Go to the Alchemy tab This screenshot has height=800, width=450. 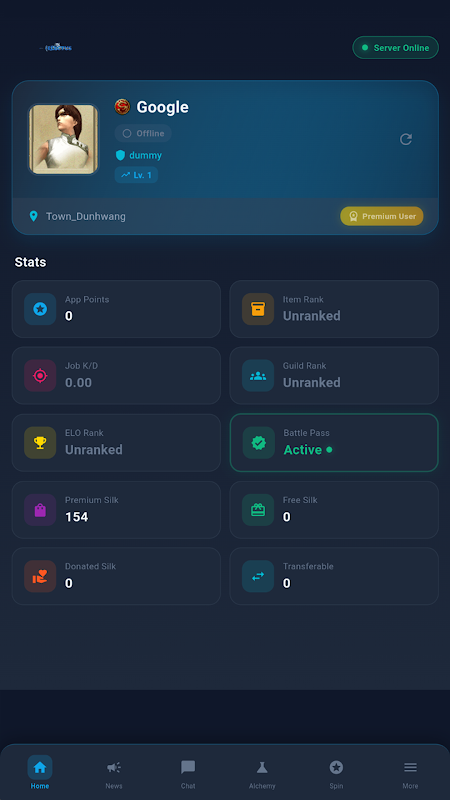click(x=262, y=773)
